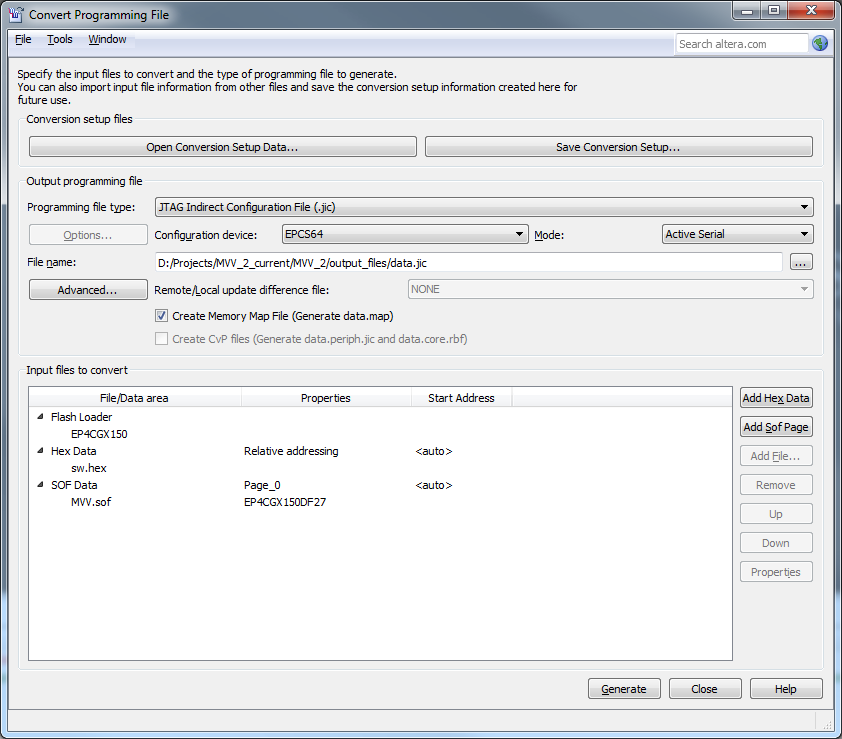Viewport: 842px width, 739px height.
Task: Select the SOF Data row label
Action: coord(74,485)
